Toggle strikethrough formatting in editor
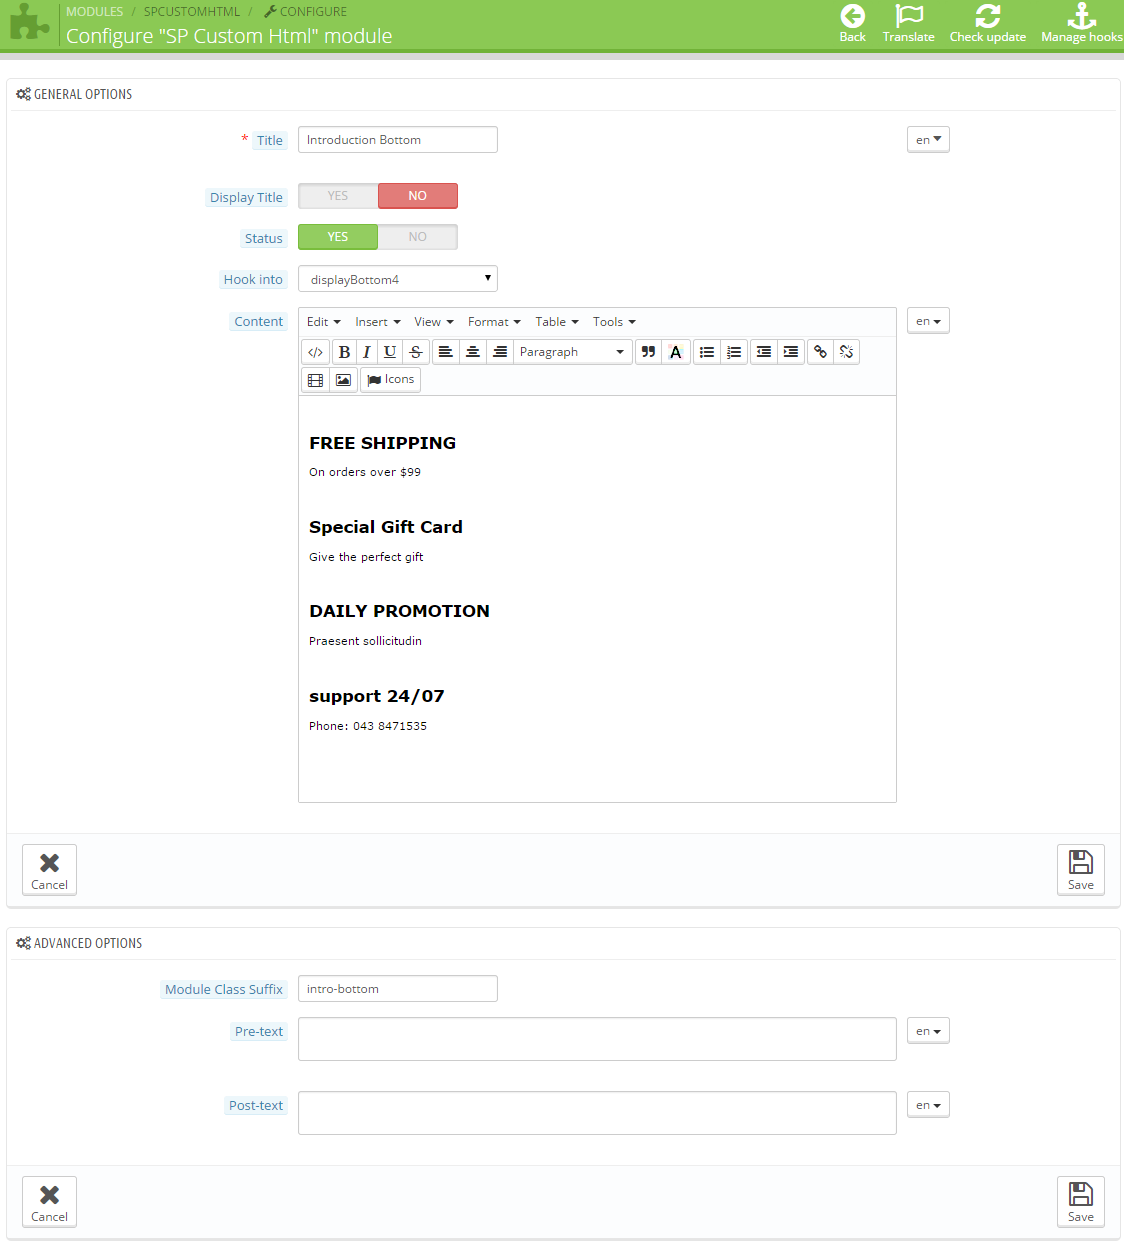Image resolution: width=1124 pixels, height=1245 pixels. [416, 352]
